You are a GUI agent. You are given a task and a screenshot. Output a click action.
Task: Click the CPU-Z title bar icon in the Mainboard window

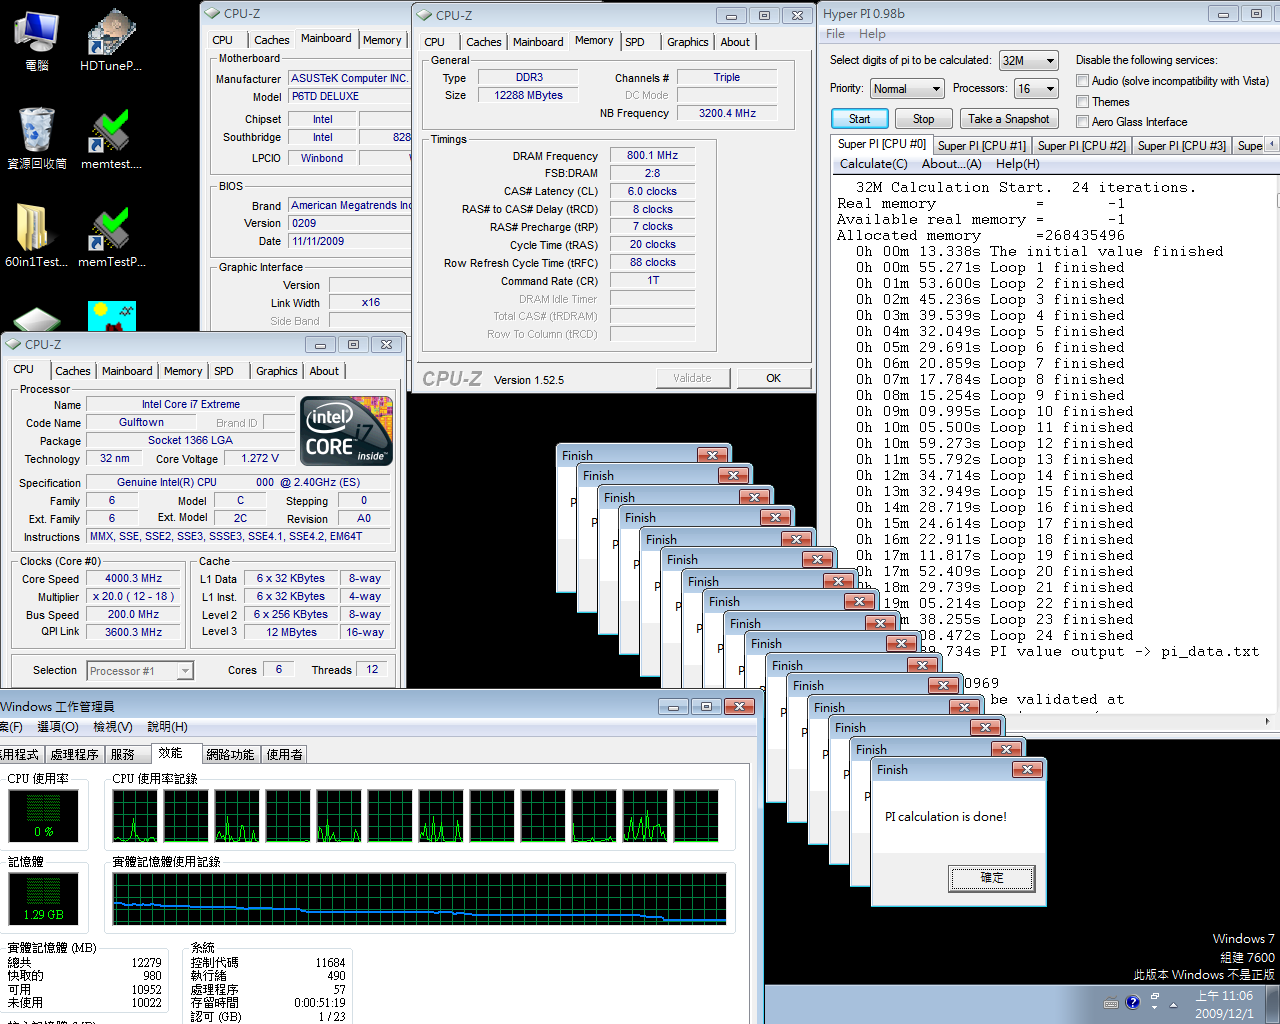[x=212, y=13]
